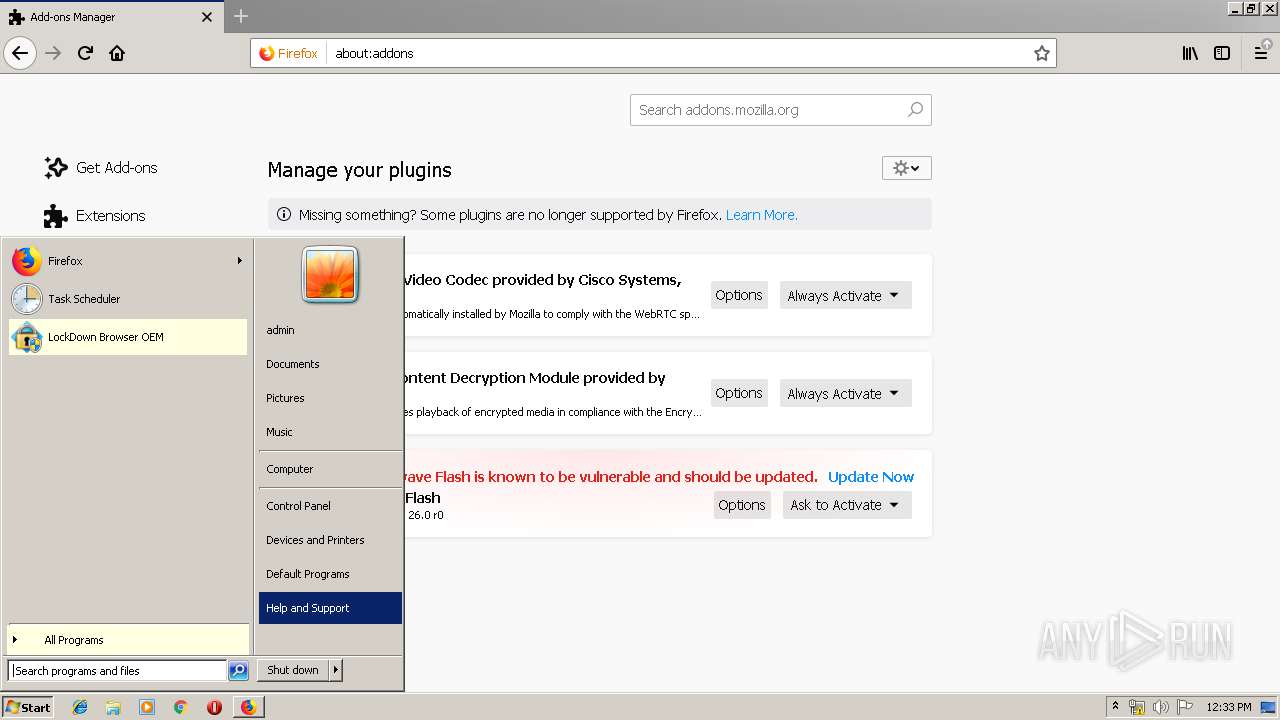Close the Add-ons Manager tab
1280x720 pixels.
[207, 17]
